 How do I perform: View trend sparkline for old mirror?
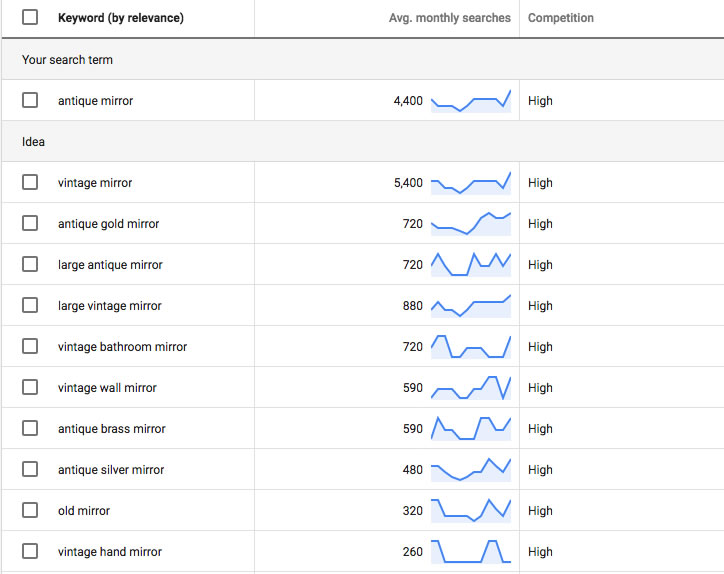click(x=471, y=511)
